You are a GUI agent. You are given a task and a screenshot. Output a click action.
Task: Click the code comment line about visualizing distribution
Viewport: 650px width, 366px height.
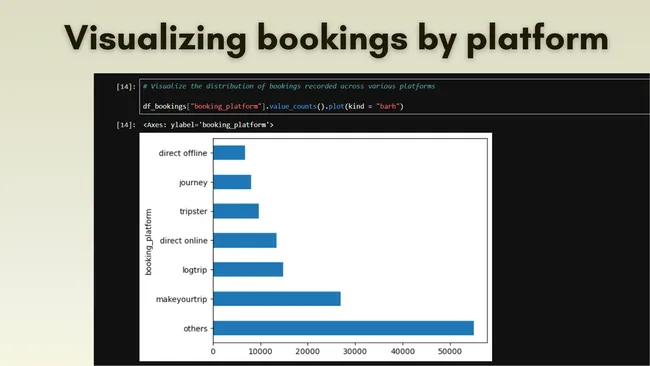tap(289, 86)
